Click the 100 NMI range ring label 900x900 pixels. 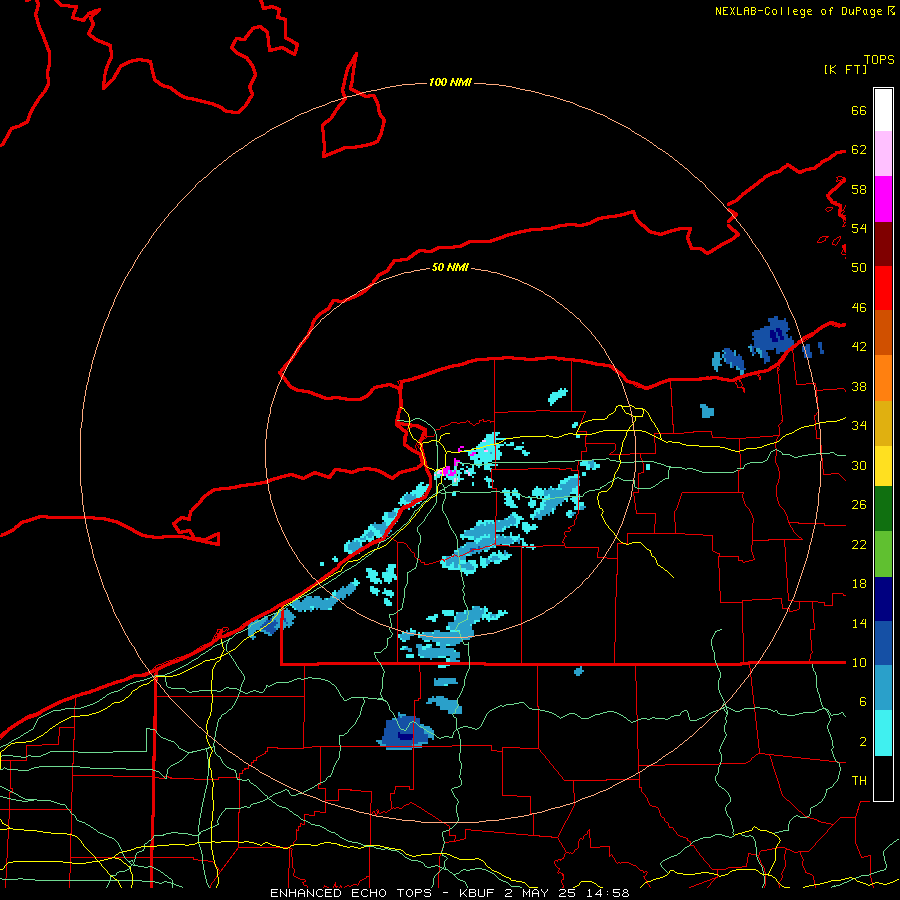pyautogui.click(x=450, y=82)
